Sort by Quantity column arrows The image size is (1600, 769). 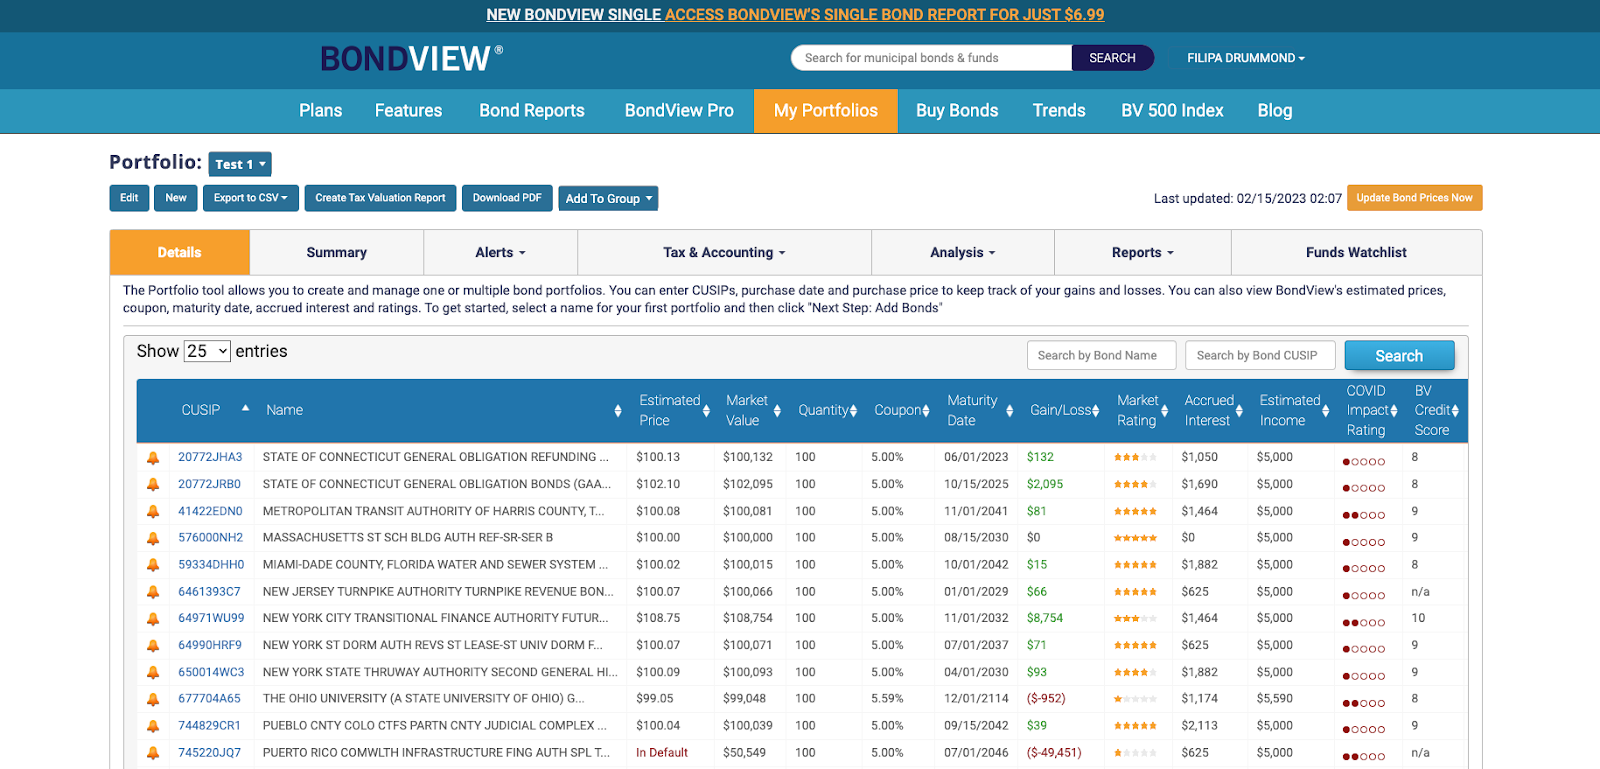(853, 411)
